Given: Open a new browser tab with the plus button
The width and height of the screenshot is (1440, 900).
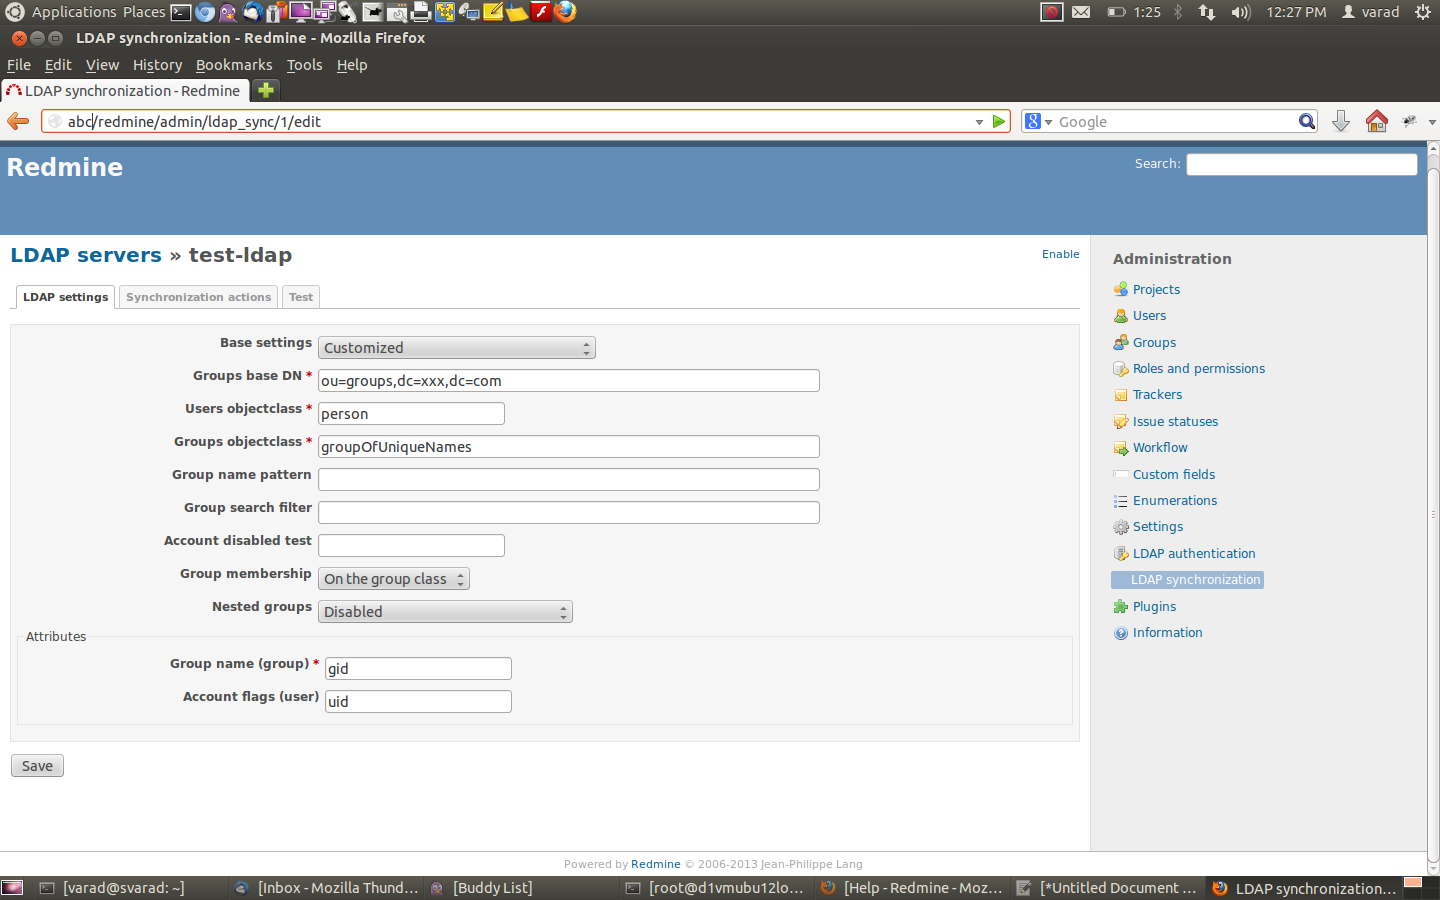Looking at the screenshot, I should (x=265, y=90).
